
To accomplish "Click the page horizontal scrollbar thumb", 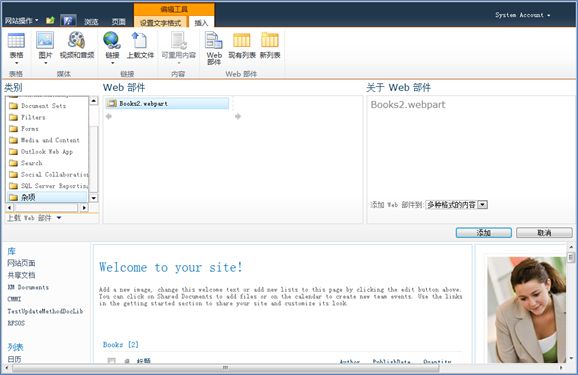I will (226, 368).
